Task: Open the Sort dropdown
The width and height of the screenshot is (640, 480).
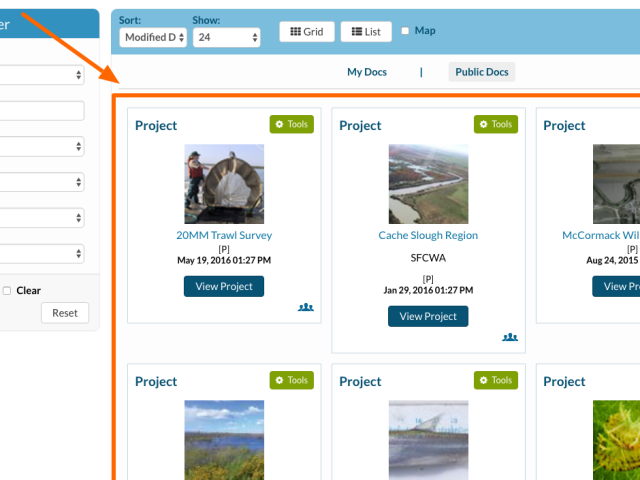Action: [152, 38]
